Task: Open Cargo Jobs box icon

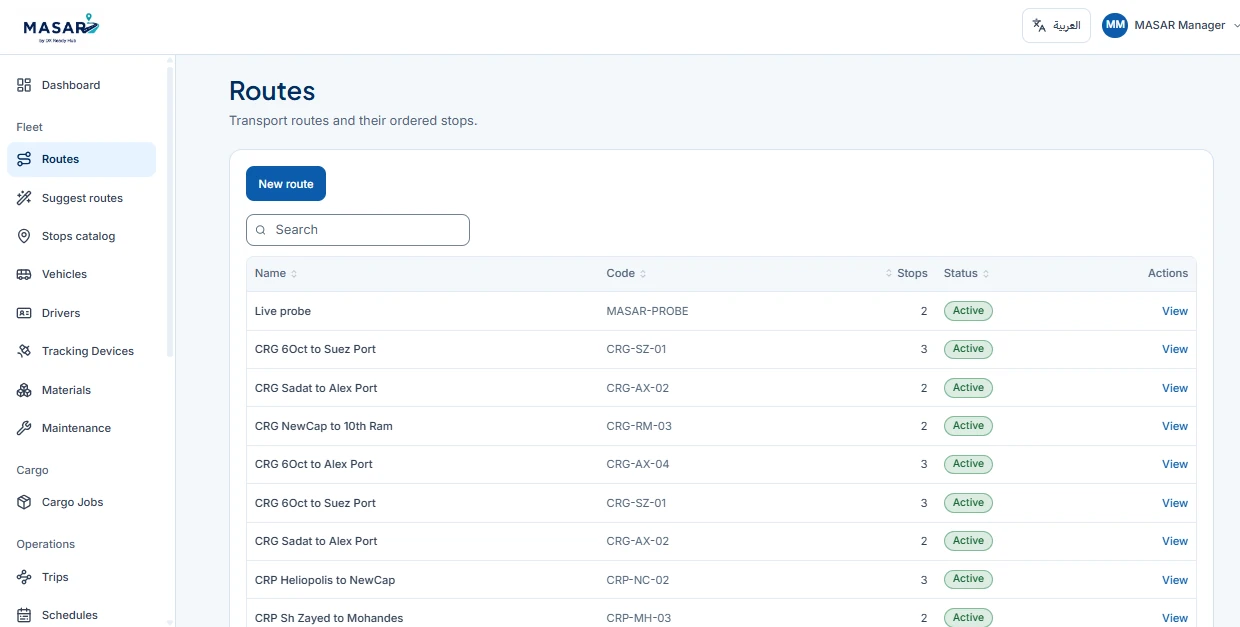Action: pyautogui.click(x=24, y=502)
